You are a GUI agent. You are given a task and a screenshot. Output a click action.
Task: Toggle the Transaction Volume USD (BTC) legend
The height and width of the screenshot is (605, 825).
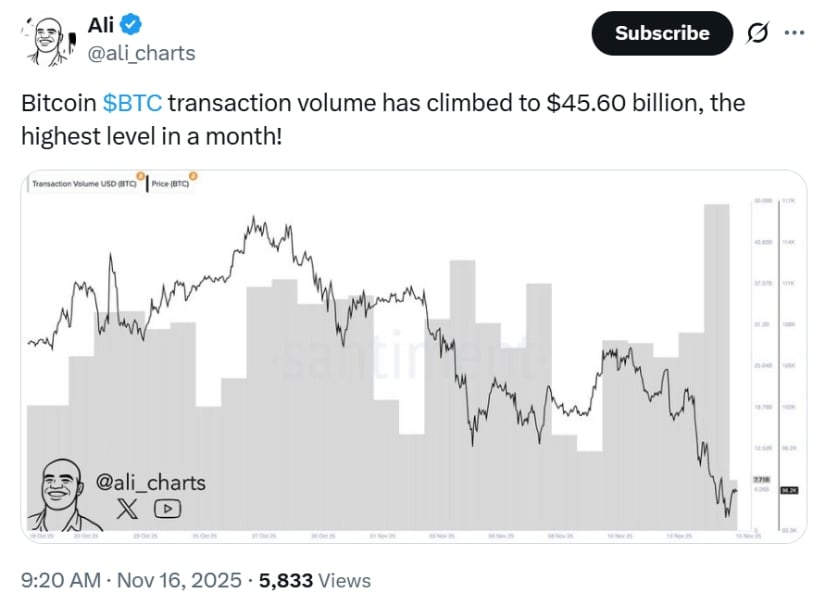85,183
